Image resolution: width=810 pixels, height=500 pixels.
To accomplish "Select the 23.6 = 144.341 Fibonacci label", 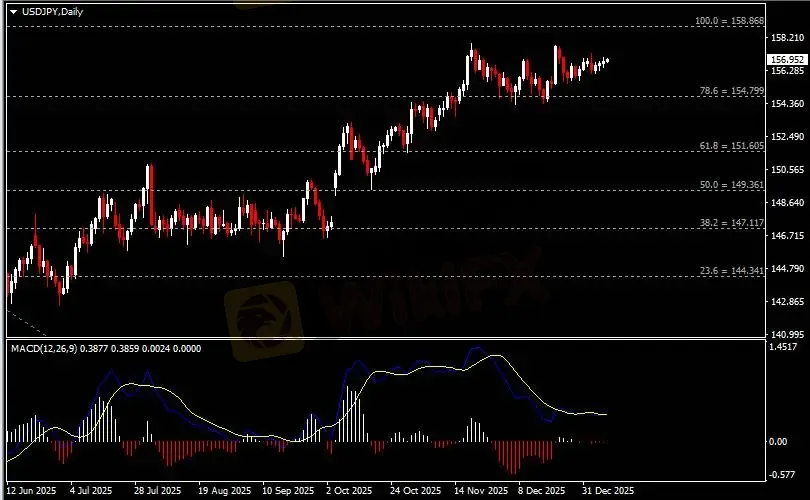I will 731,271.
